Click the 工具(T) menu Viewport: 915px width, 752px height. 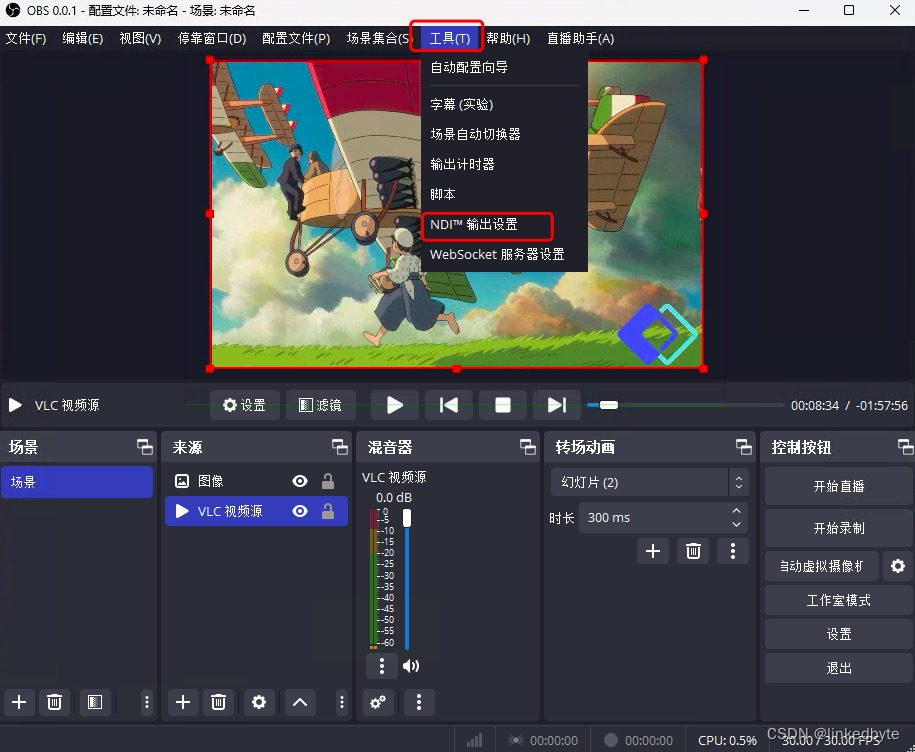pos(449,39)
